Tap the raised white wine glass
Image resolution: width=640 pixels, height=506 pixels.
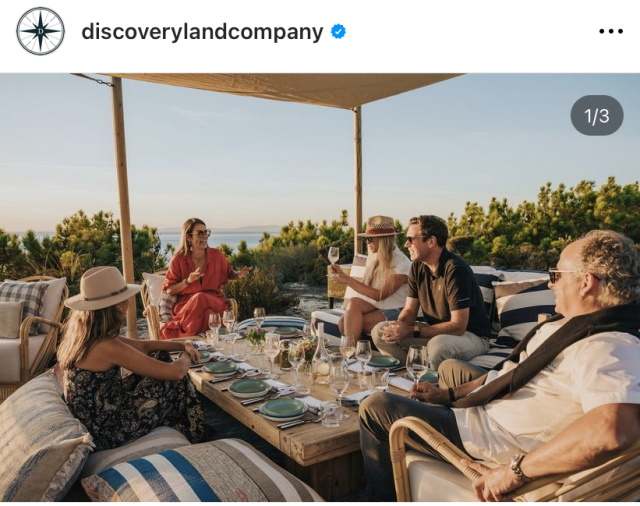tap(333, 256)
